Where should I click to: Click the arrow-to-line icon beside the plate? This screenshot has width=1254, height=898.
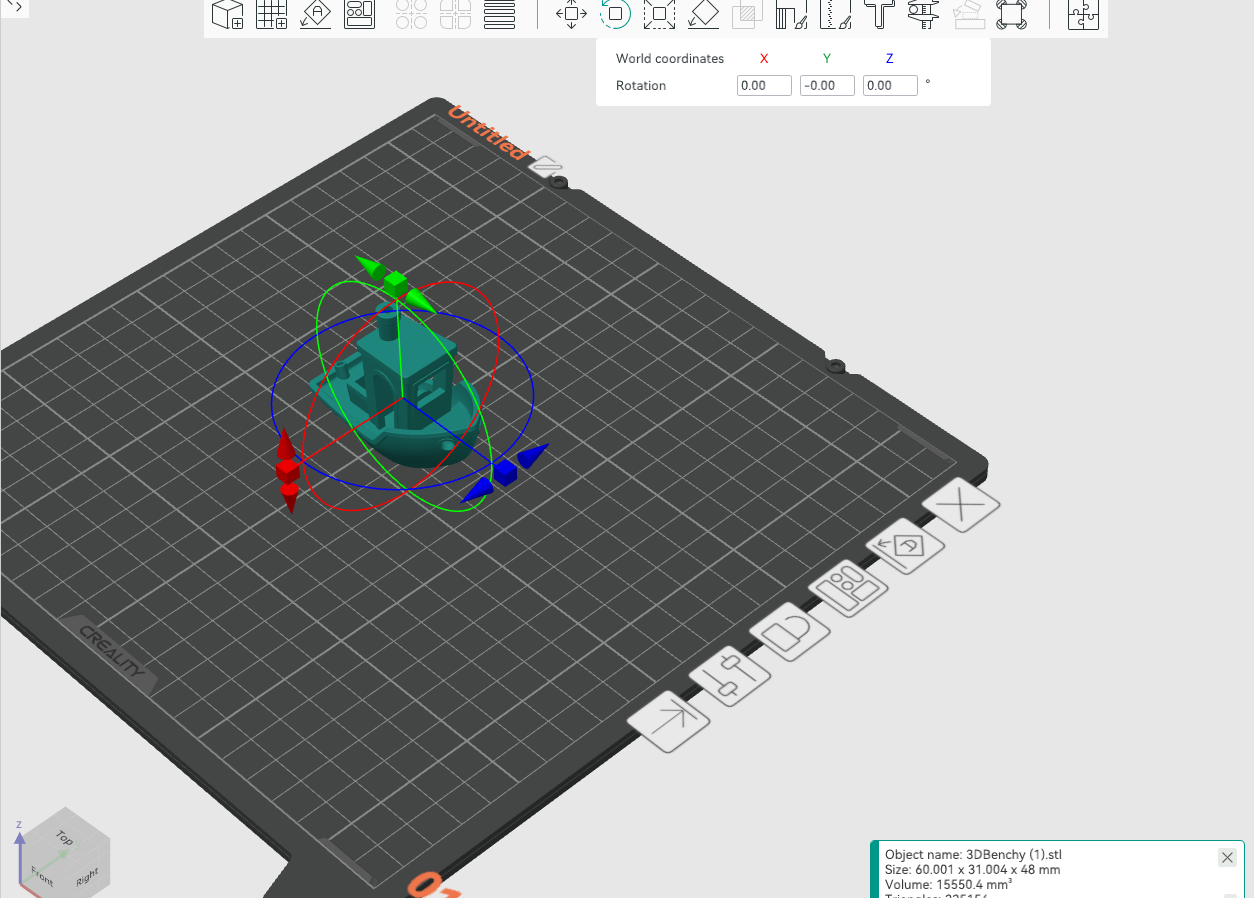pyautogui.click(x=669, y=722)
